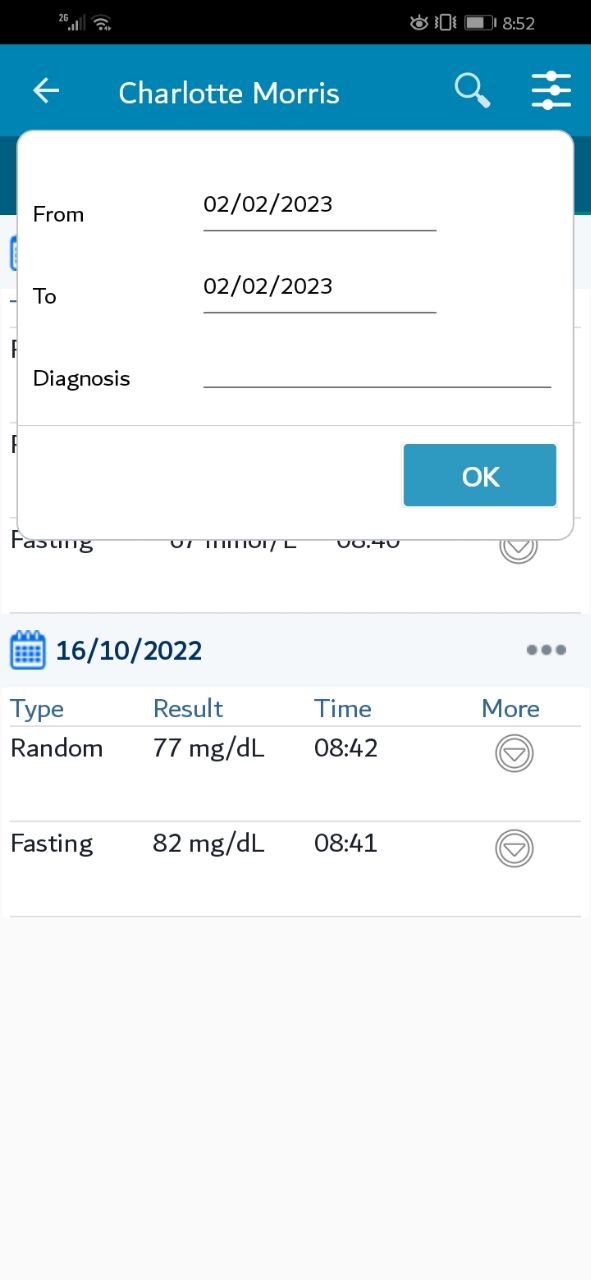
Task: Click the calendar icon beside 16/10/2022
Action: click(x=28, y=650)
